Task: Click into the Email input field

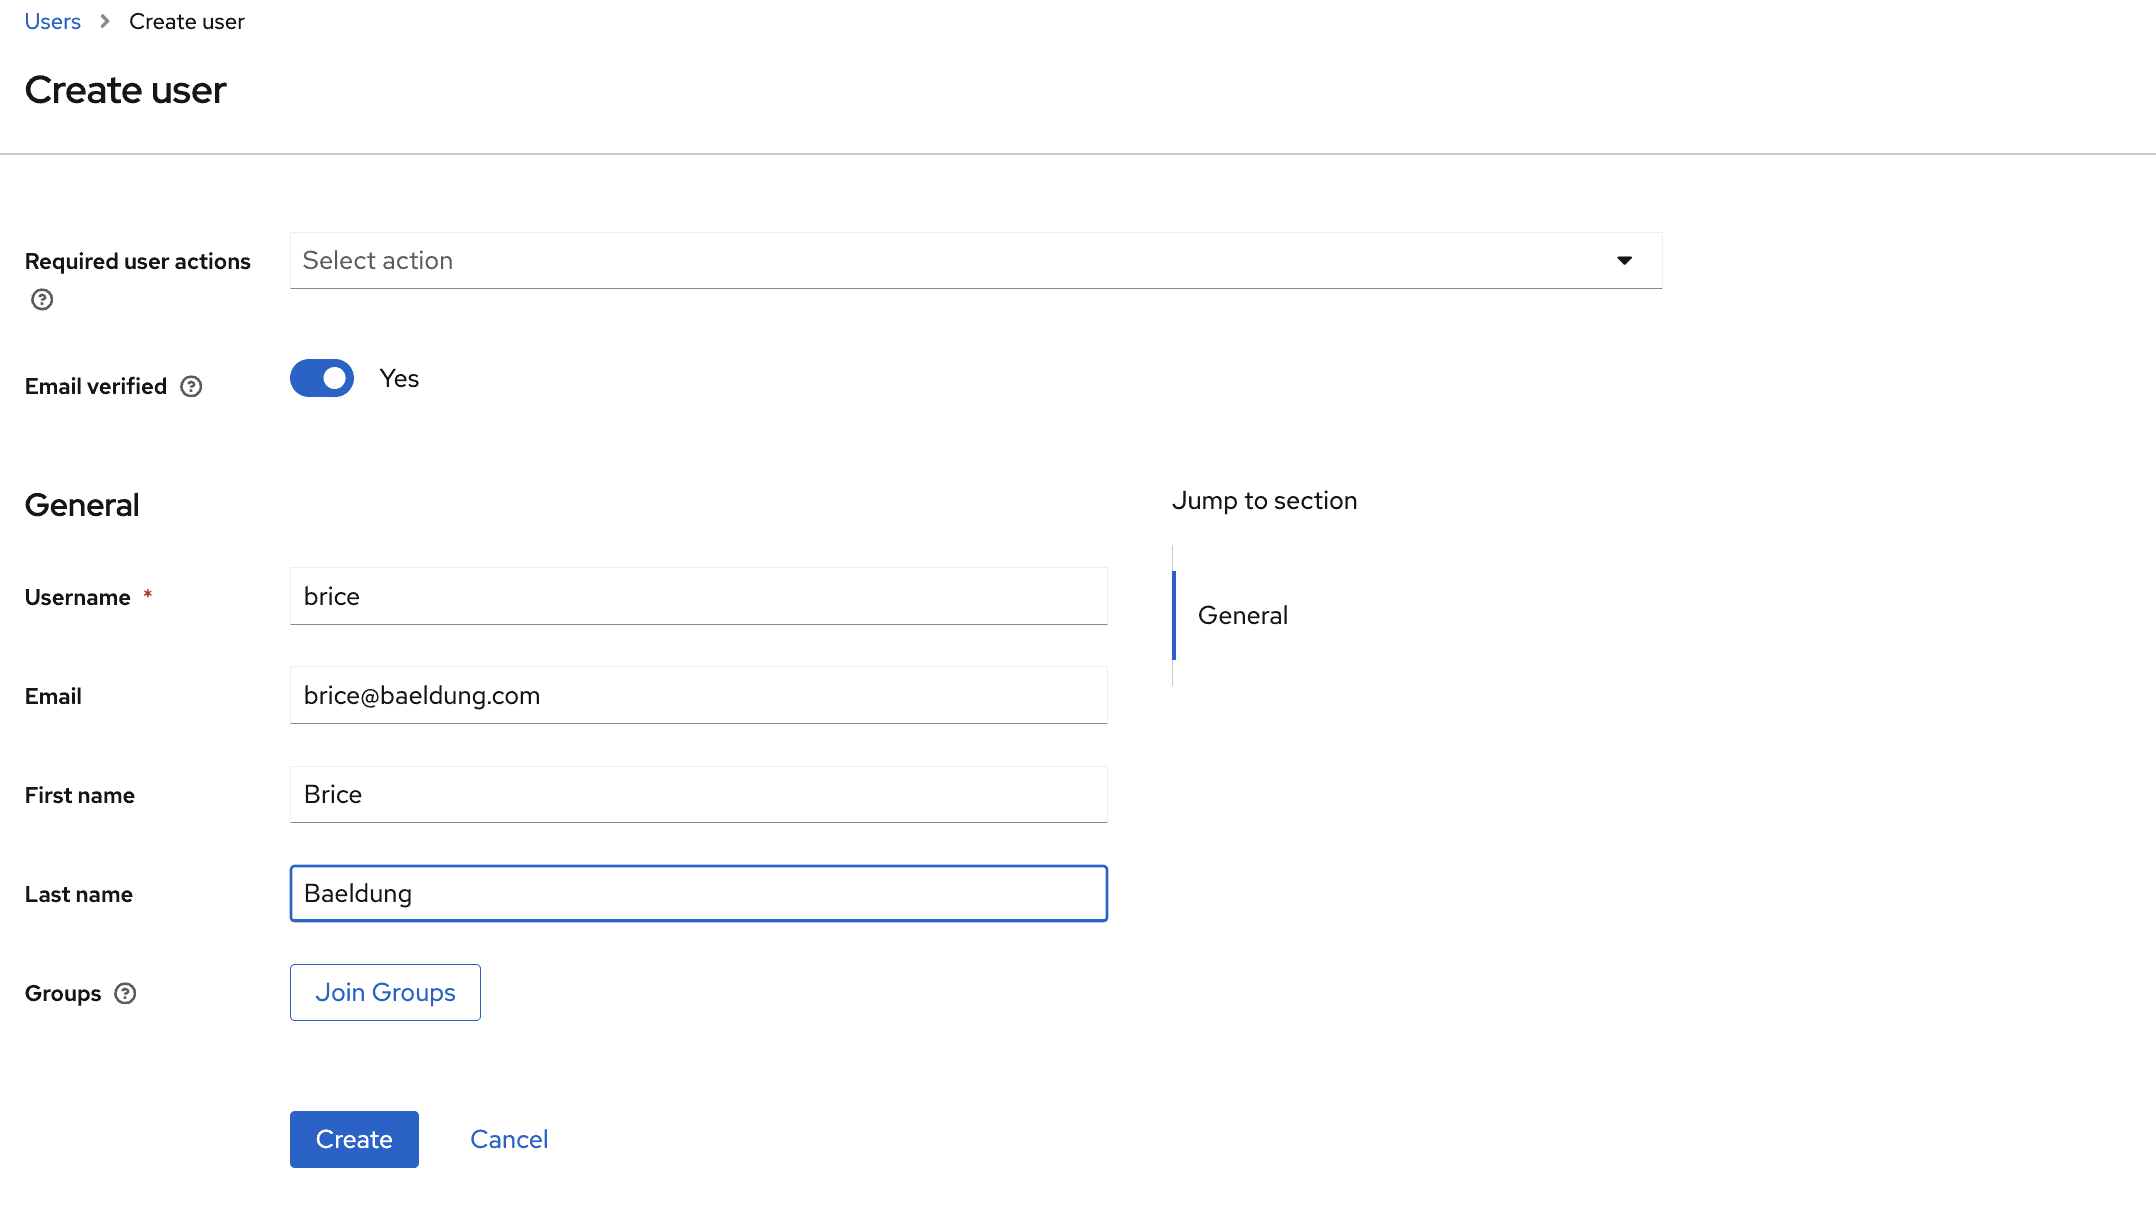Action: point(698,696)
